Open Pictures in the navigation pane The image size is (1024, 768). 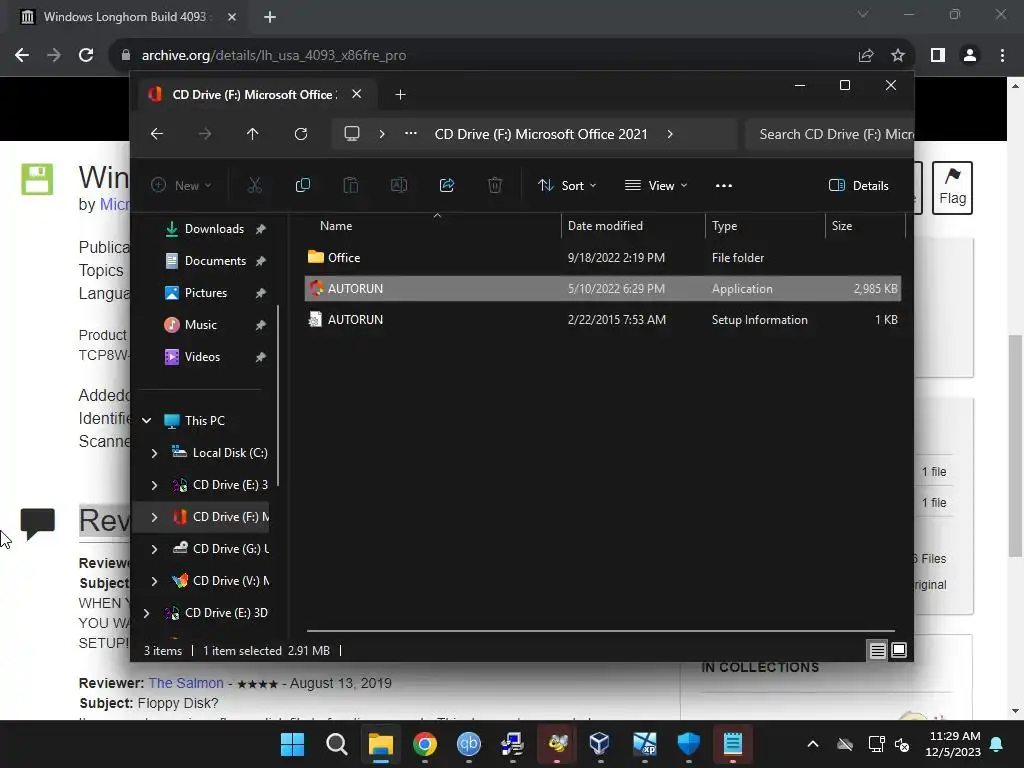(x=204, y=293)
